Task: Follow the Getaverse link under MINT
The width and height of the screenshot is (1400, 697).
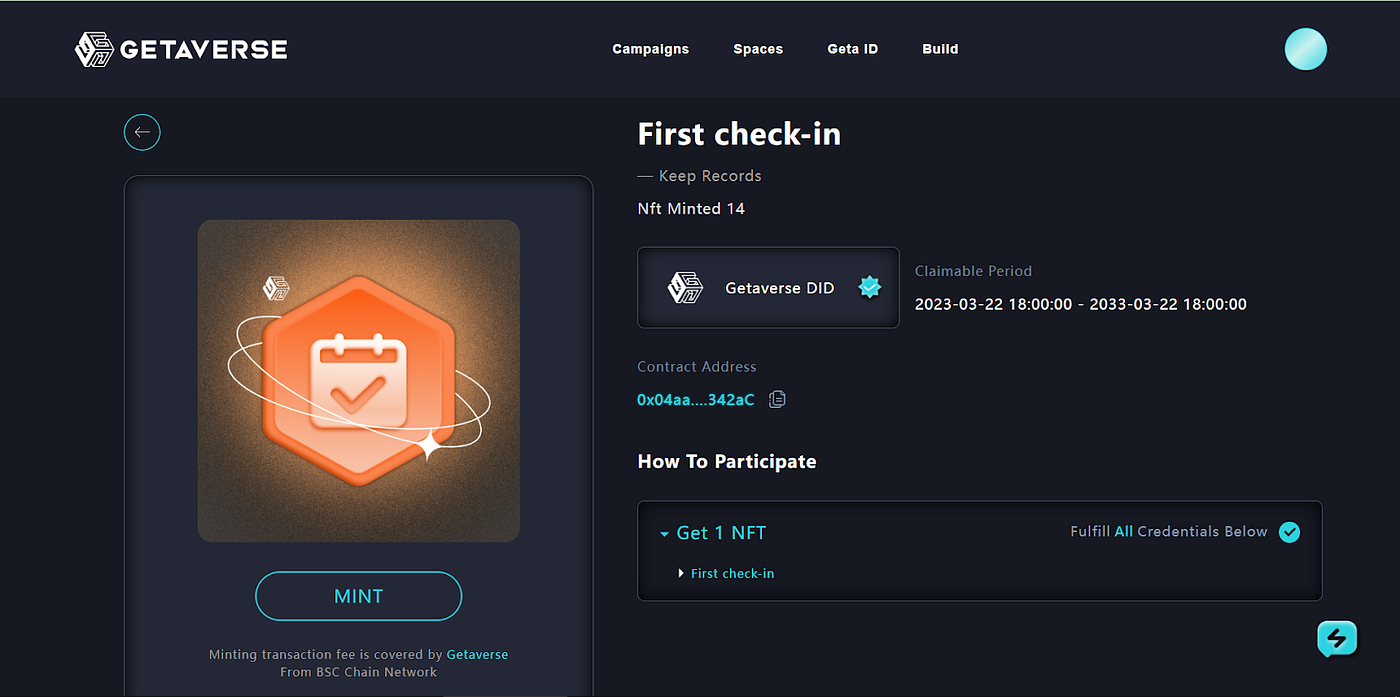Action: tap(477, 655)
